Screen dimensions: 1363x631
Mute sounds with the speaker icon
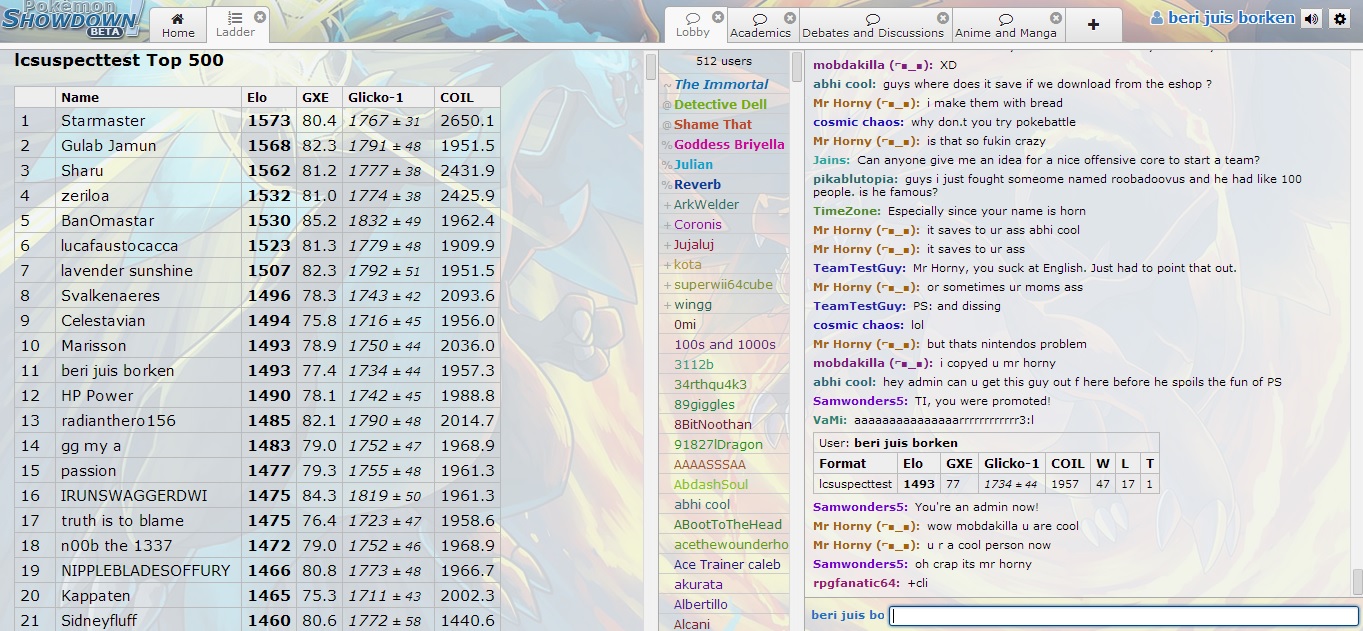pos(1311,17)
